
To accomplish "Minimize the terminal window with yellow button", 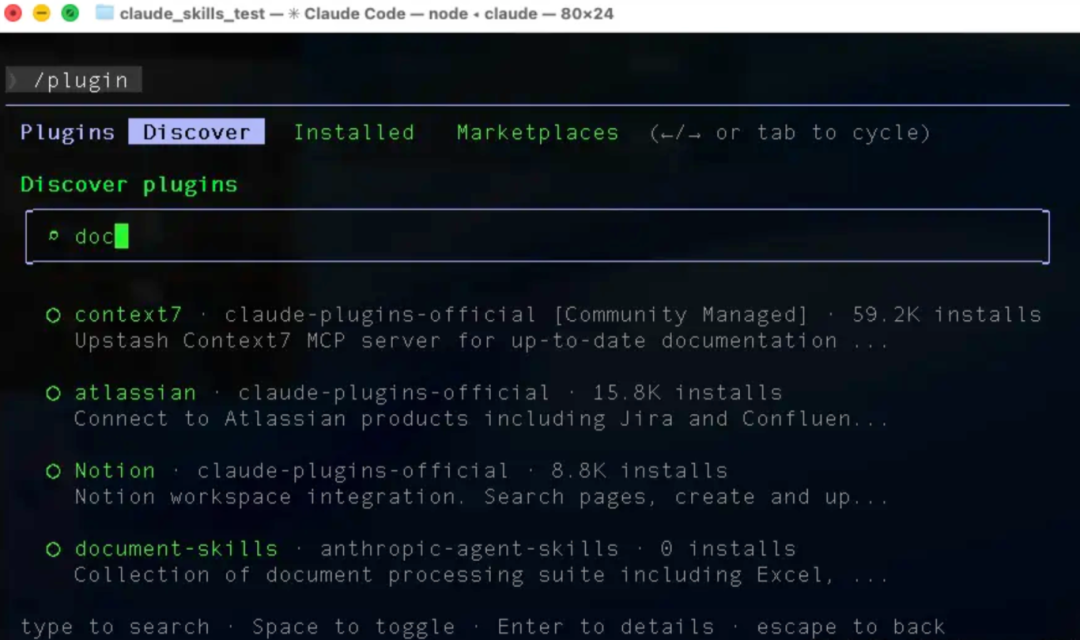I will 41,12.
